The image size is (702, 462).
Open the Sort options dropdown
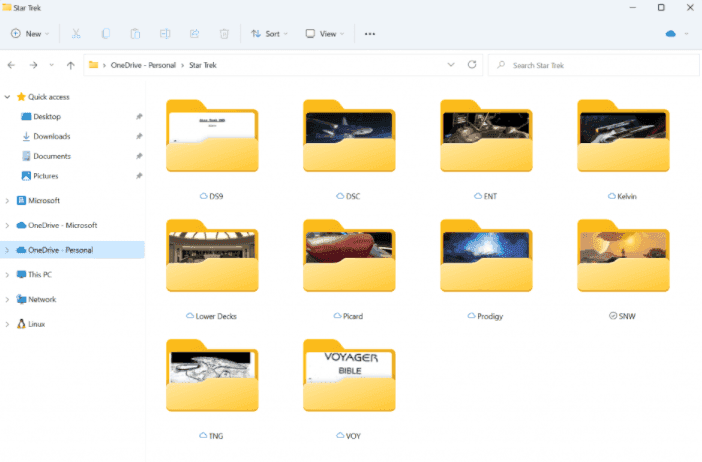[270, 34]
